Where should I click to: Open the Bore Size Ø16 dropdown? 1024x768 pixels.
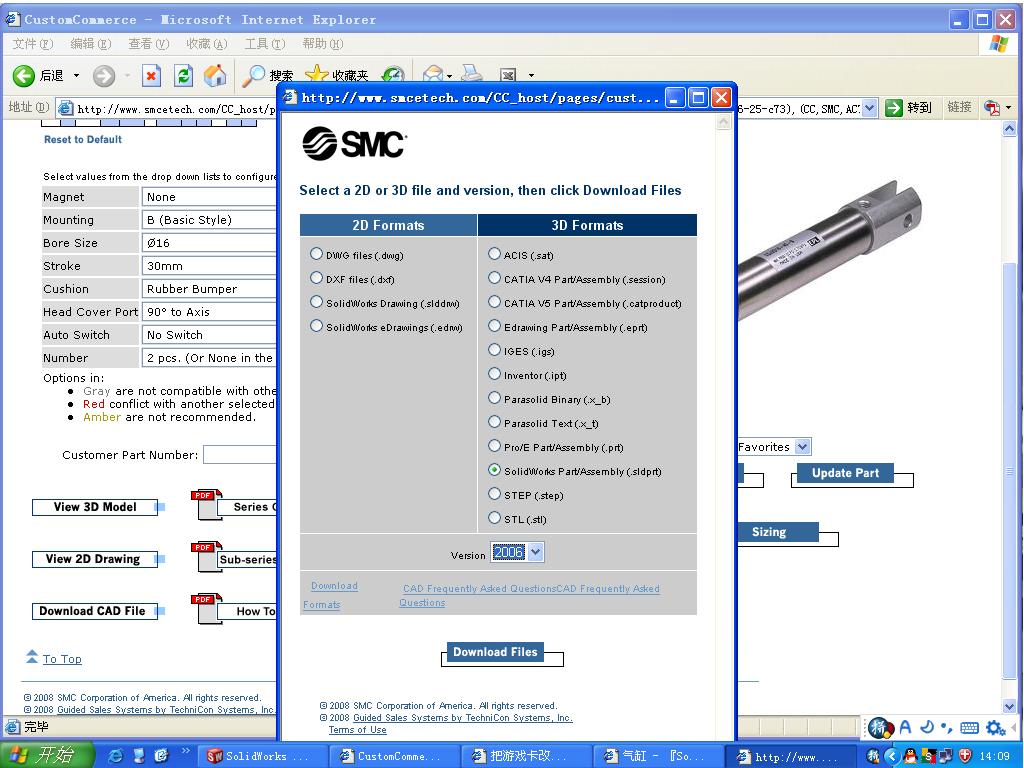(x=208, y=242)
